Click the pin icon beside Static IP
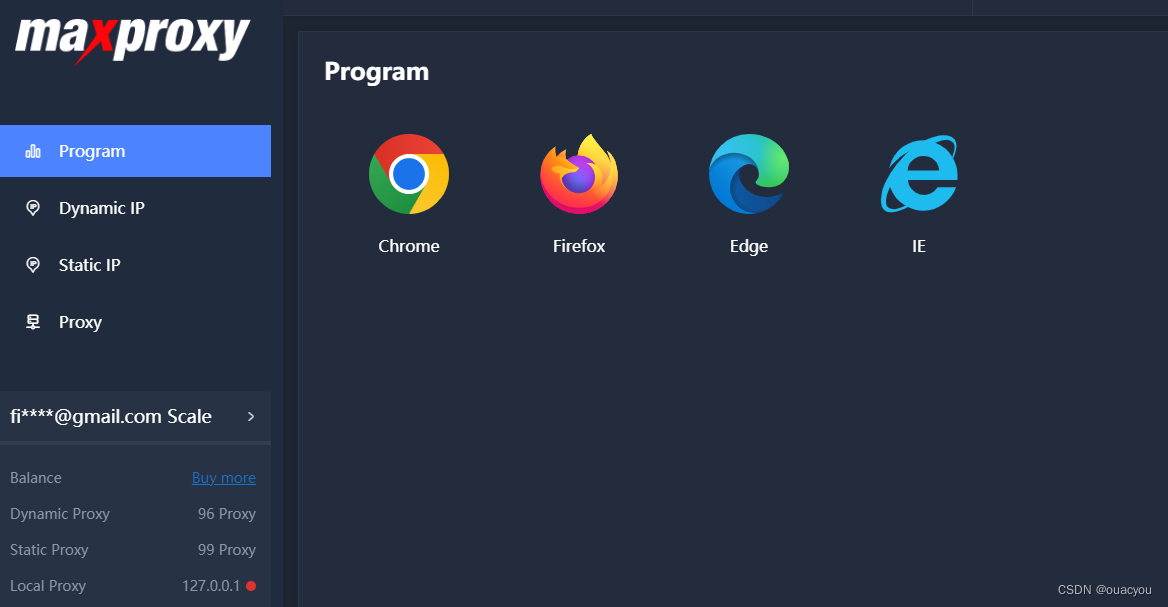The width and height of the screenshot is (1168, 607). 33,264
